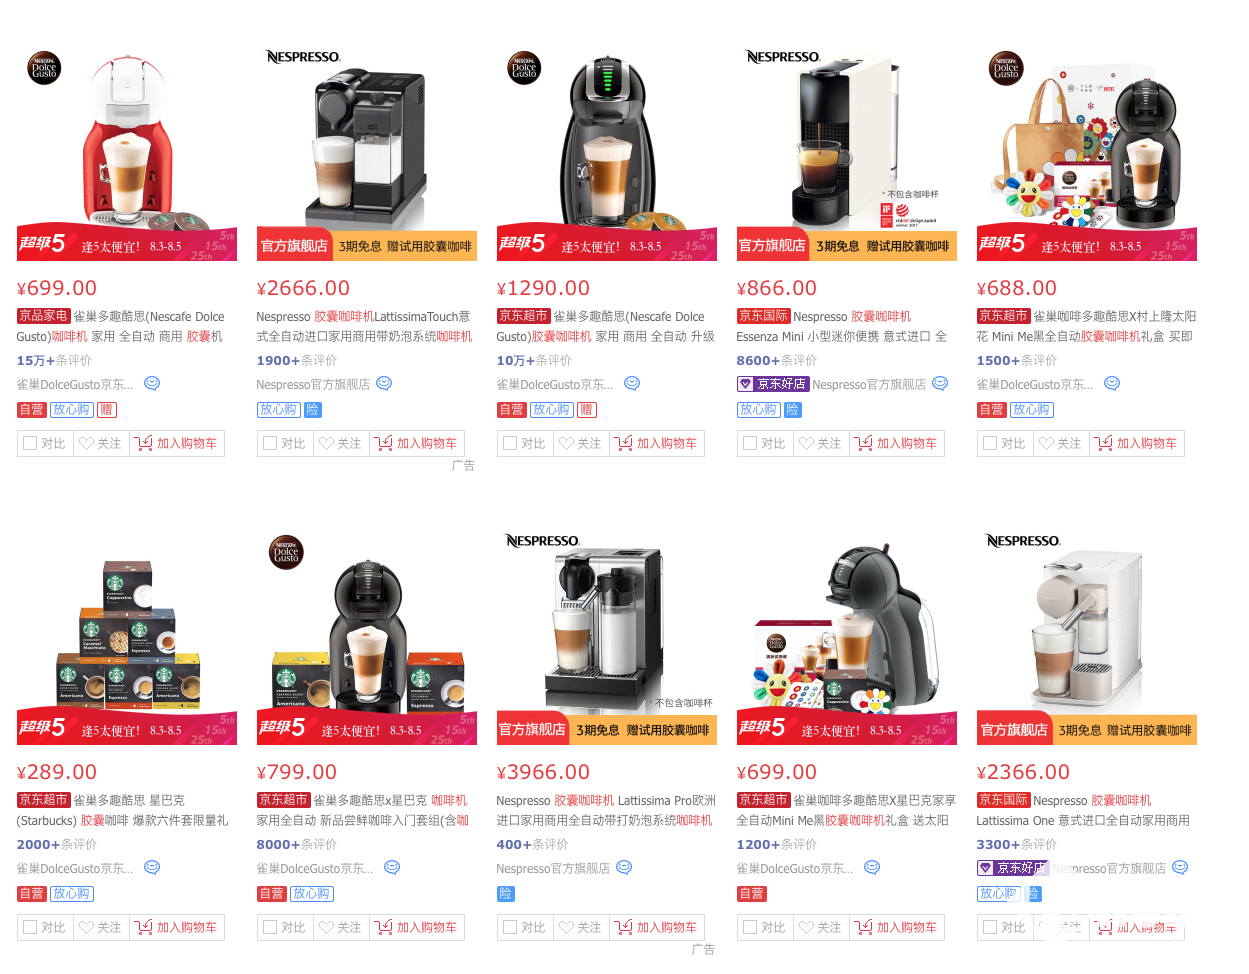Add the ¥1290.00 machine to cart via 加入购物车
Screen dimensions: 1249x974
(x=657, y=443)
